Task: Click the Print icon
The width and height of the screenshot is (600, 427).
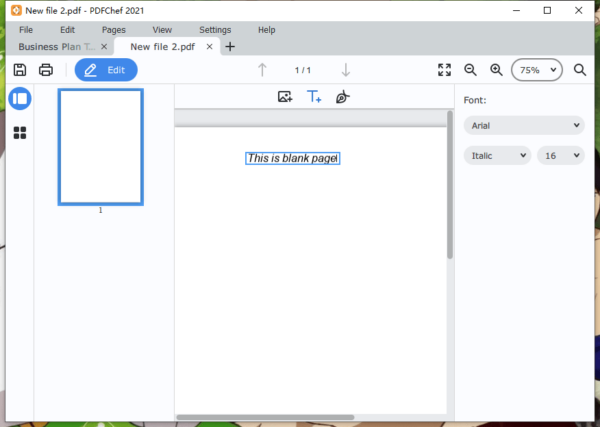Action: (46, 70)
